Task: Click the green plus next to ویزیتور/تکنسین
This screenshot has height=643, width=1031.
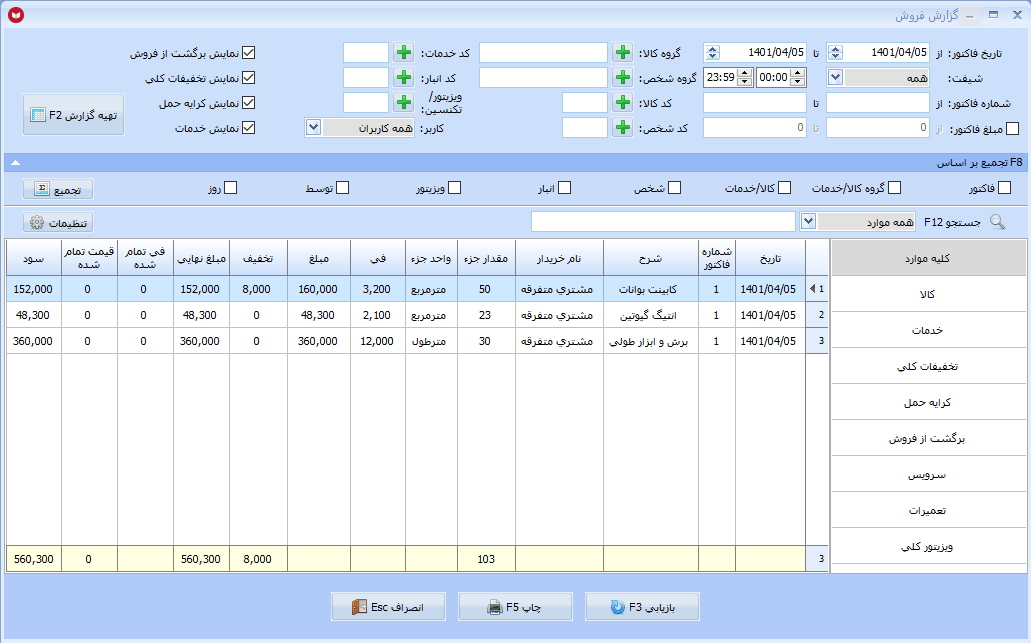Action: 404,103
